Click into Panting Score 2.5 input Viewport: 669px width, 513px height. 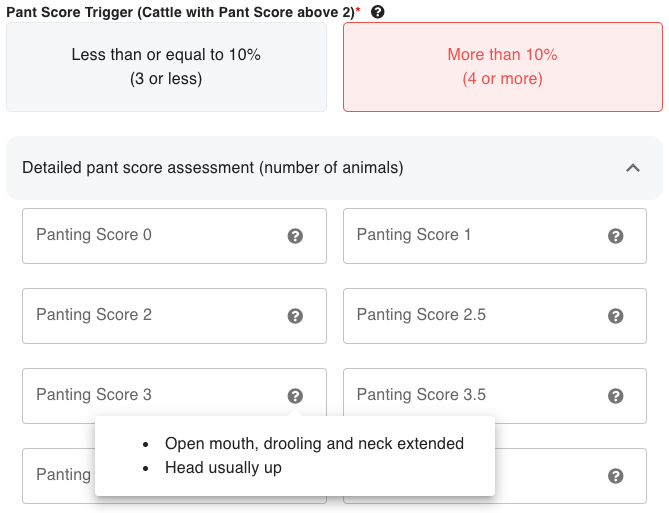pyautogui.click(x=470, y=316)
